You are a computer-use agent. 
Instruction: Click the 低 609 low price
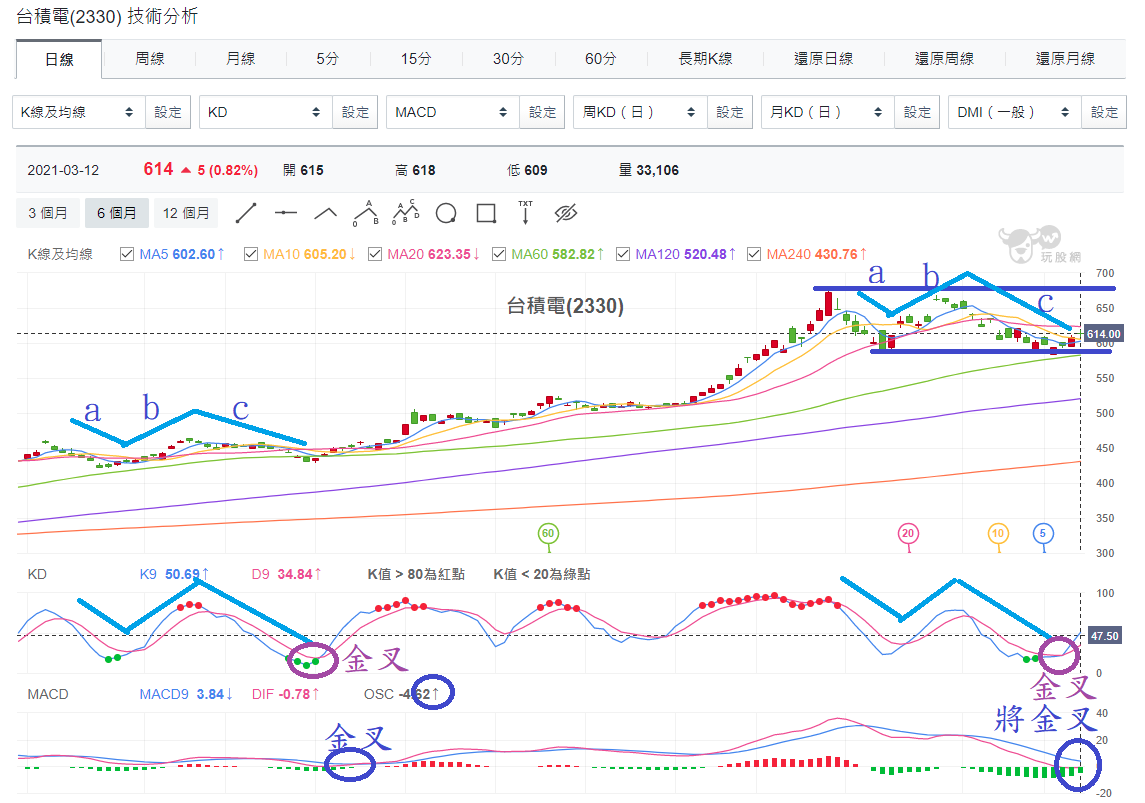[x=527, y=170]
